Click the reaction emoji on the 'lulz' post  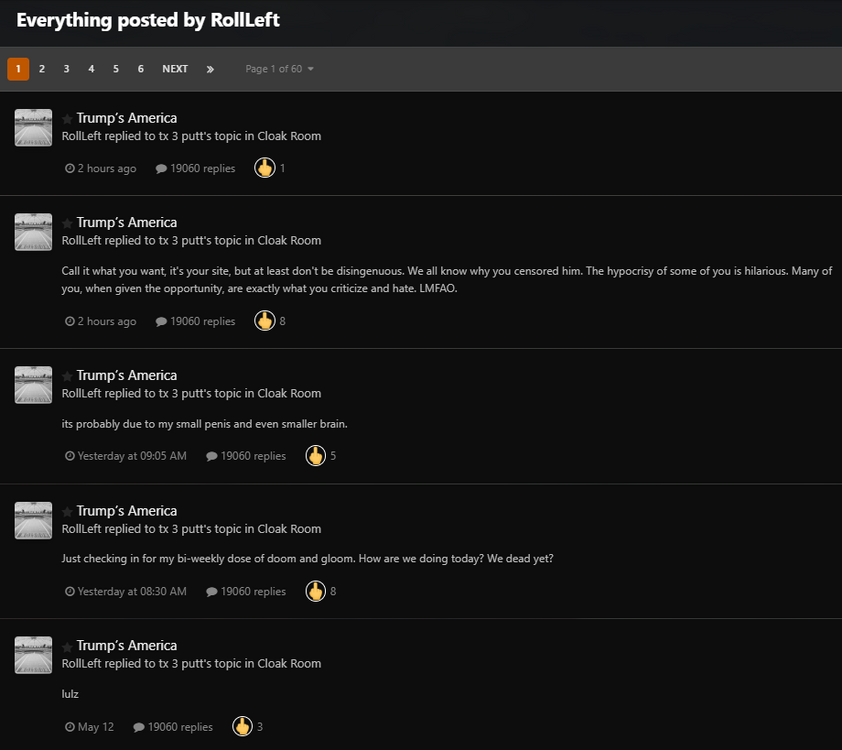pyautogui.click(x=242, y=727)
